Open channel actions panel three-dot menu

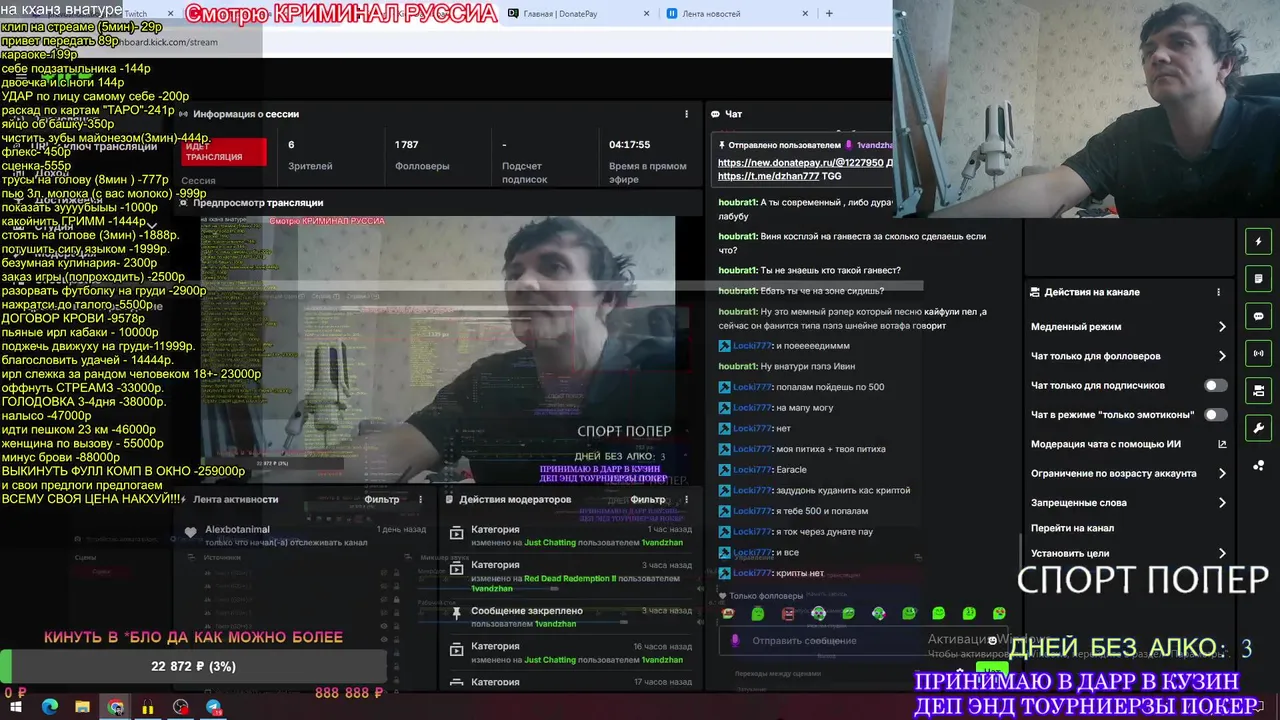[x=1218, y=292]
